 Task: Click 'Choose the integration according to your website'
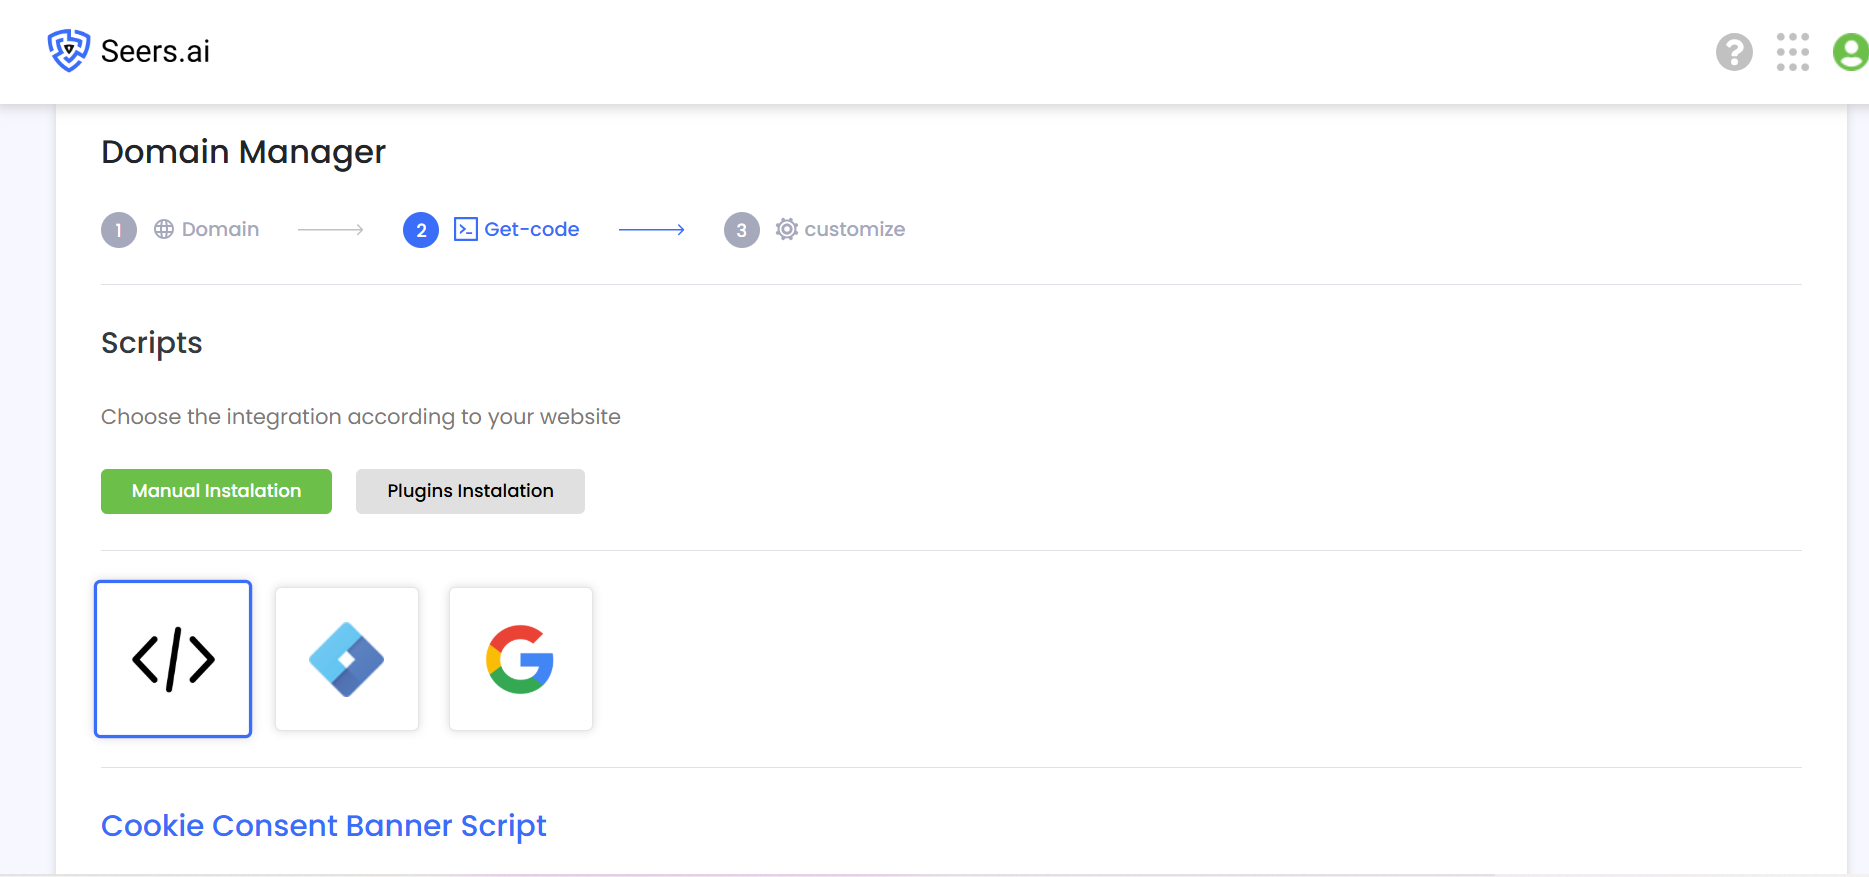(x=361, y=417)
